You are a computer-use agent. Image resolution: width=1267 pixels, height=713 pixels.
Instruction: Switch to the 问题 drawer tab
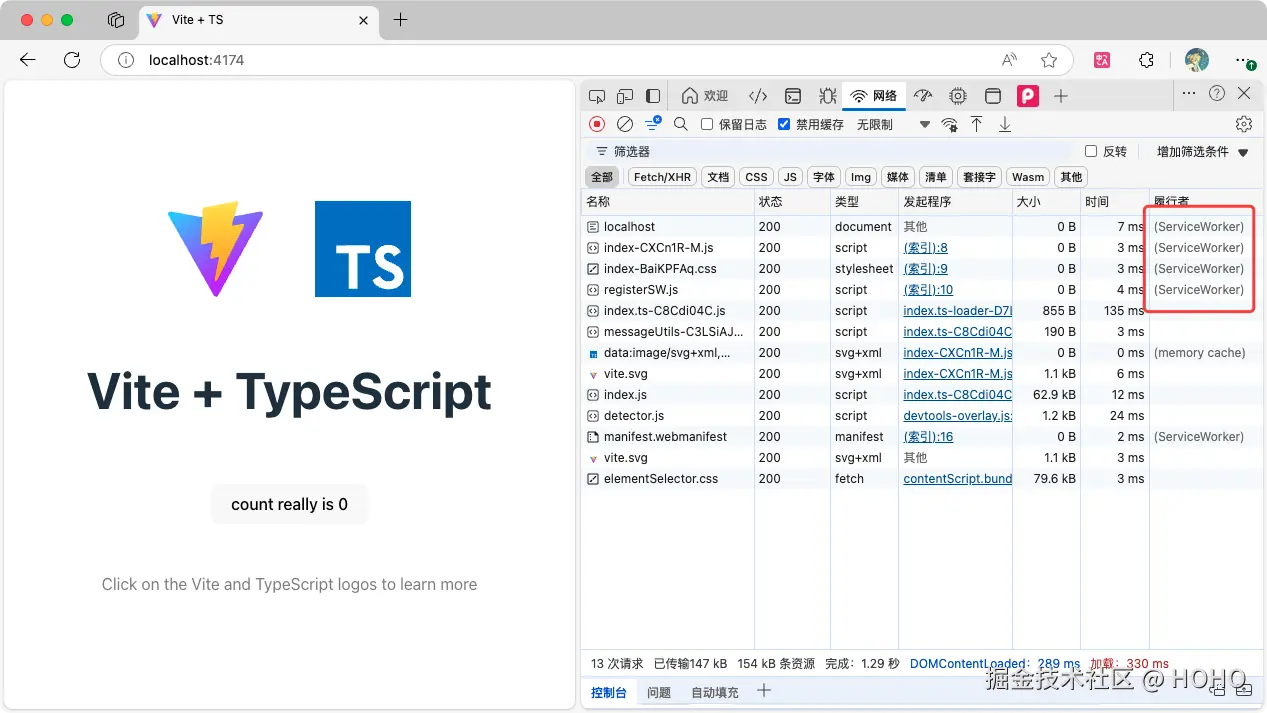(659, 692)
